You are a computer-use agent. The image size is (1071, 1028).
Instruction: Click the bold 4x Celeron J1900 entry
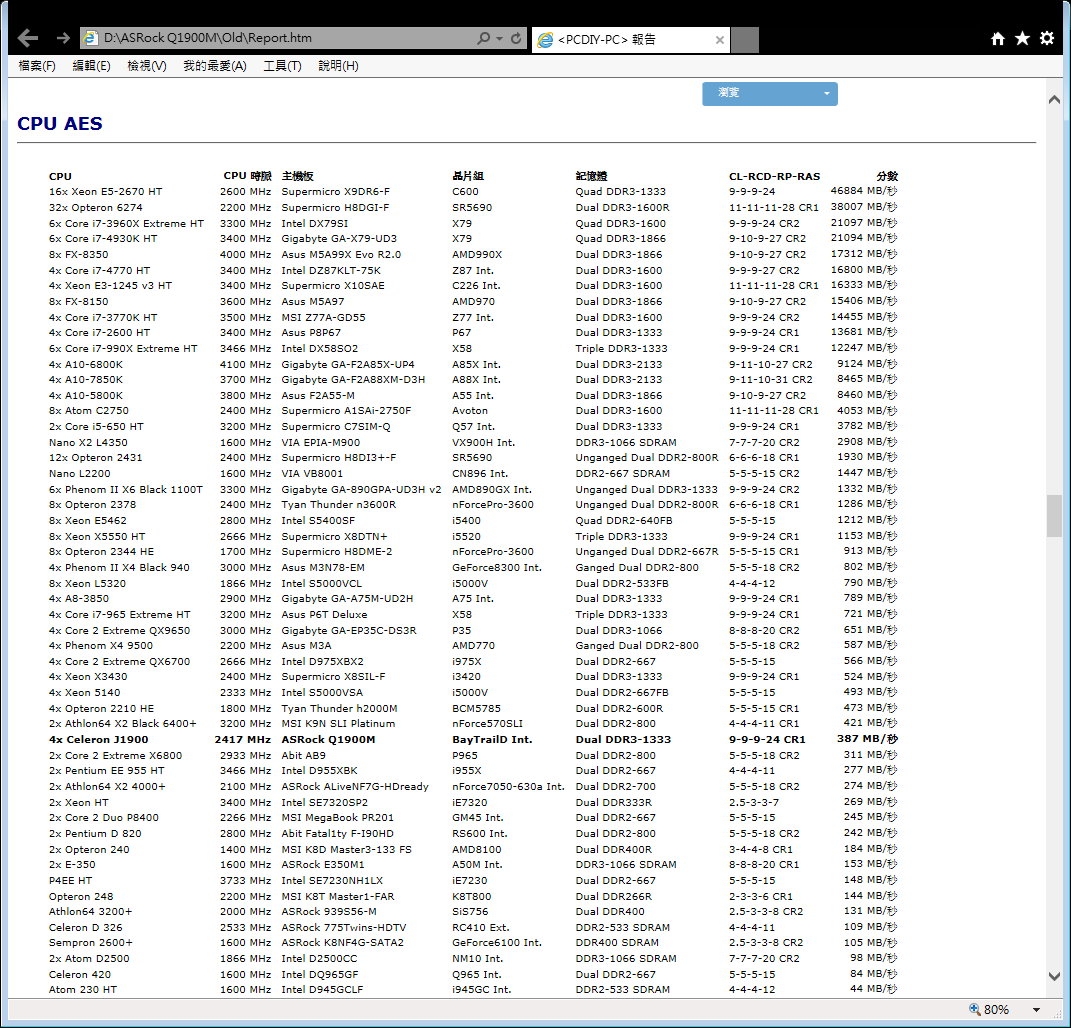coord(98,740)
